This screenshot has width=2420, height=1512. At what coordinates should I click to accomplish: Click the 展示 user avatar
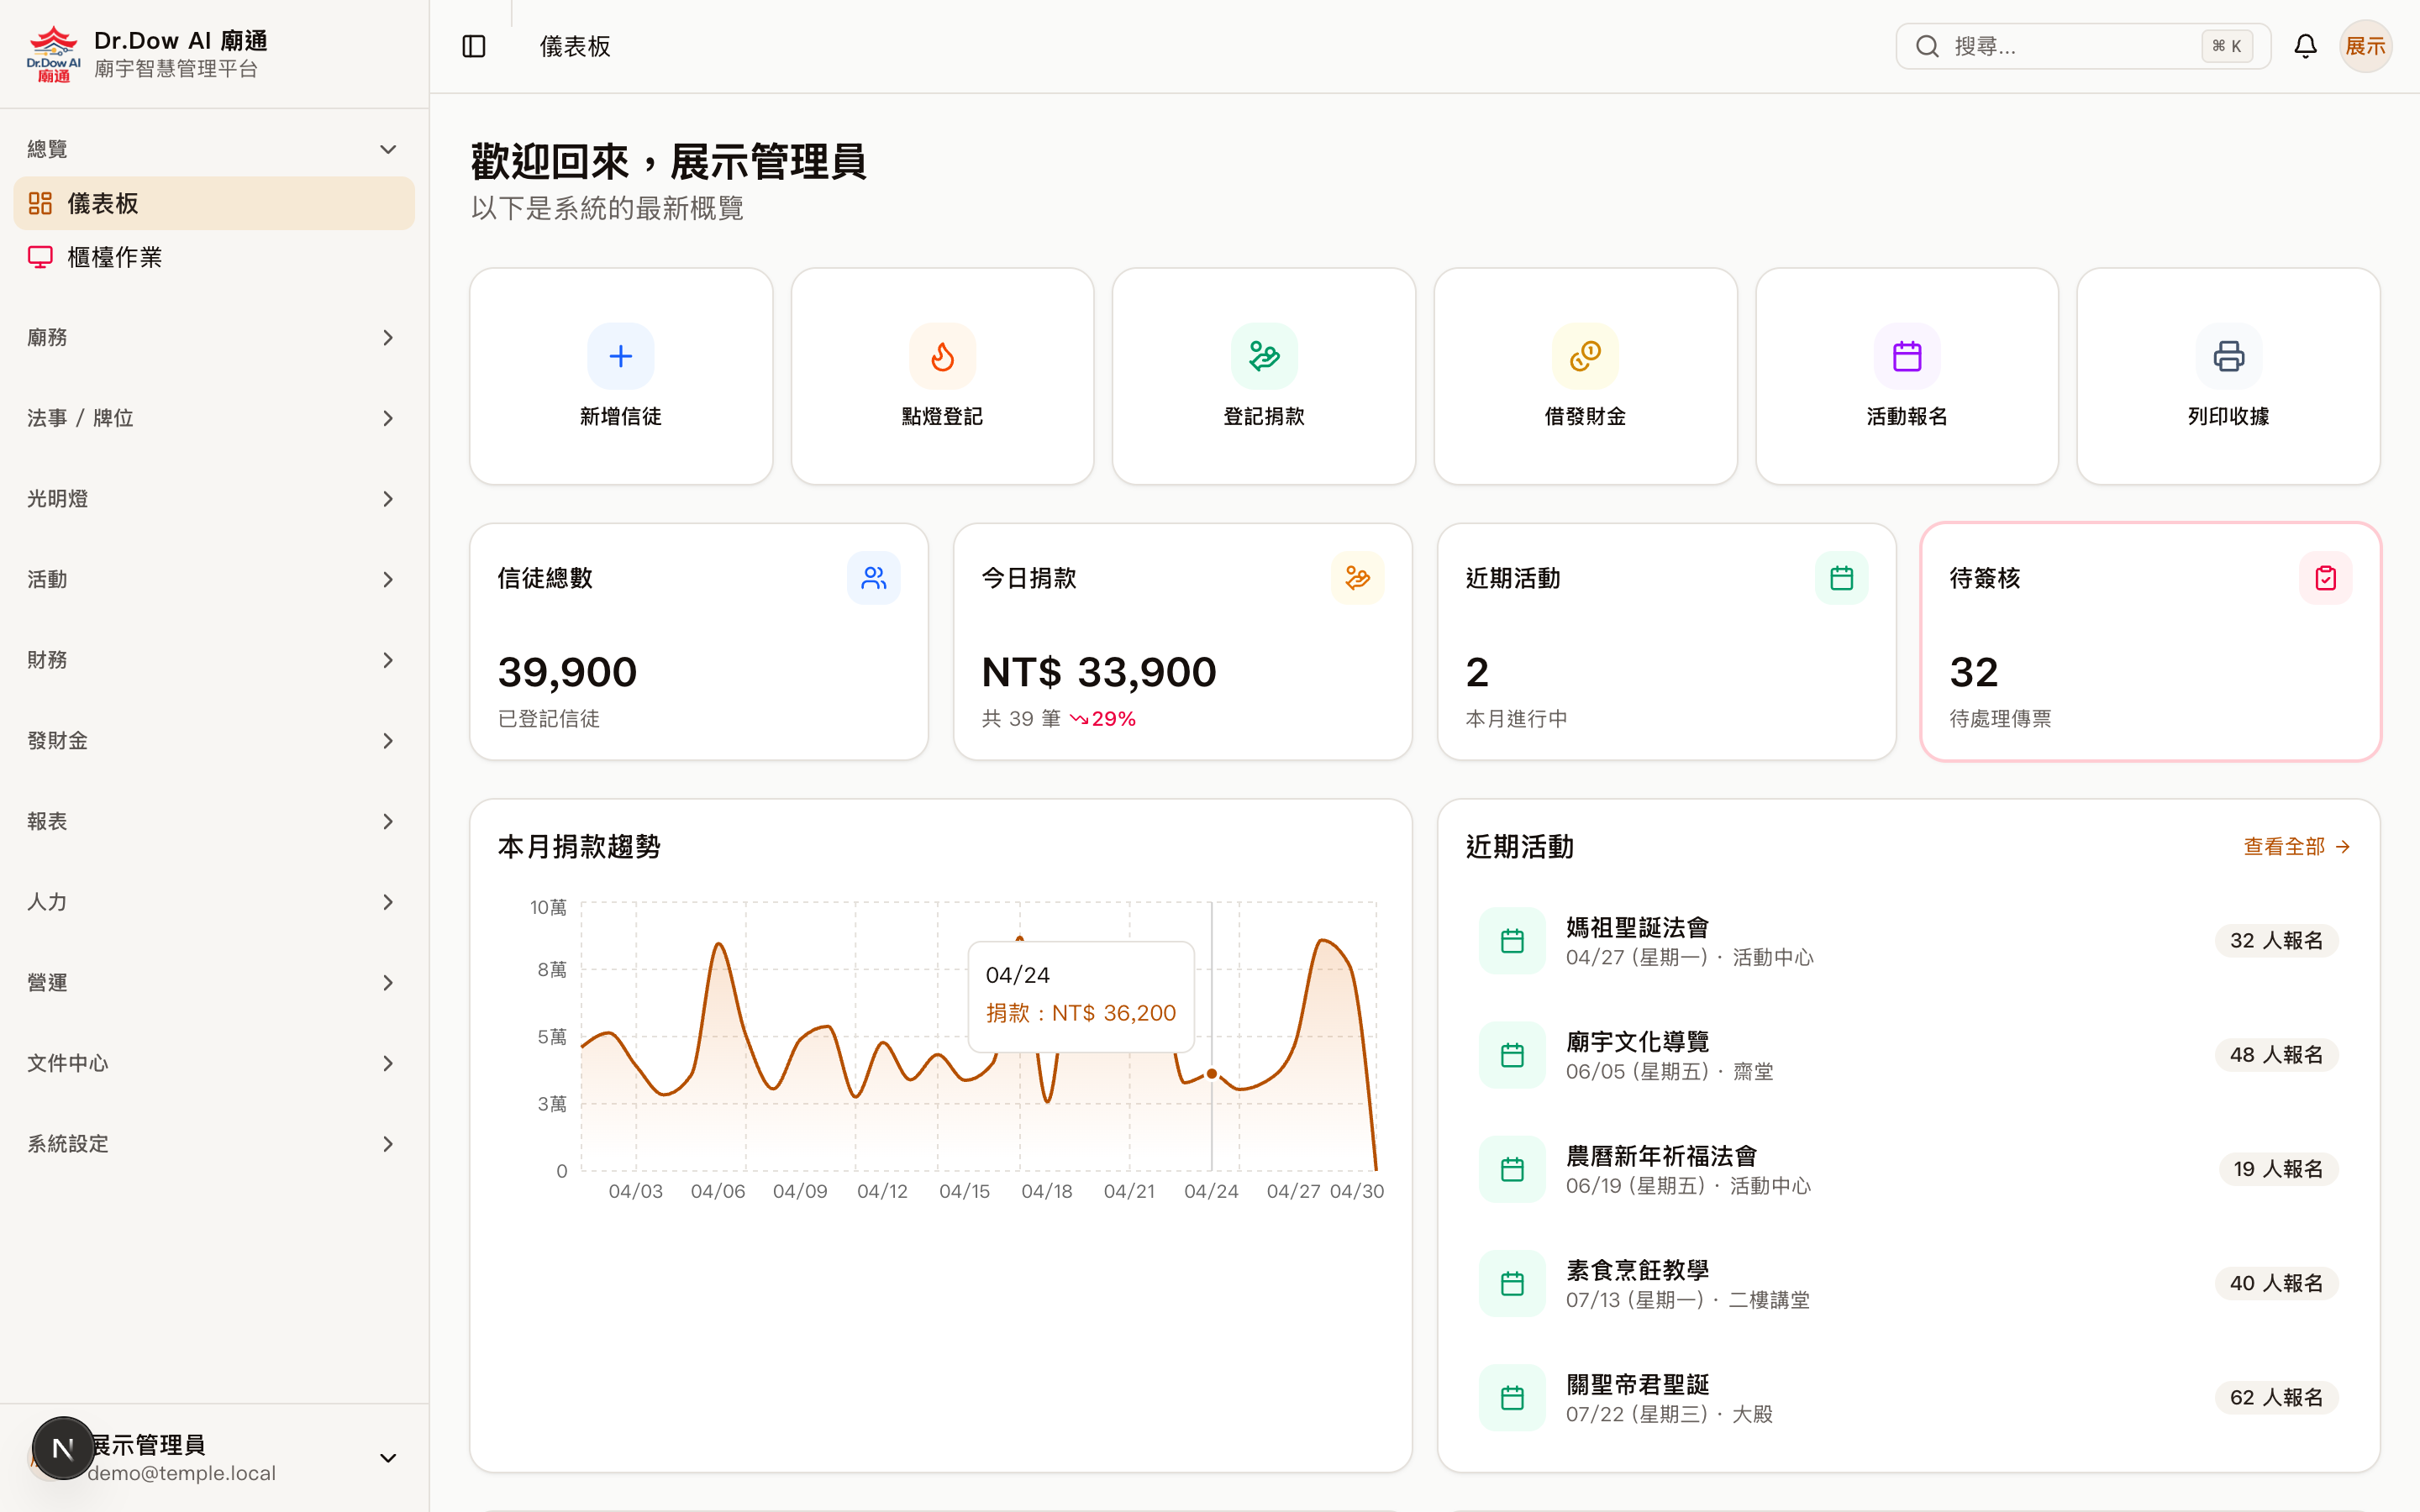pos(2365,46)
